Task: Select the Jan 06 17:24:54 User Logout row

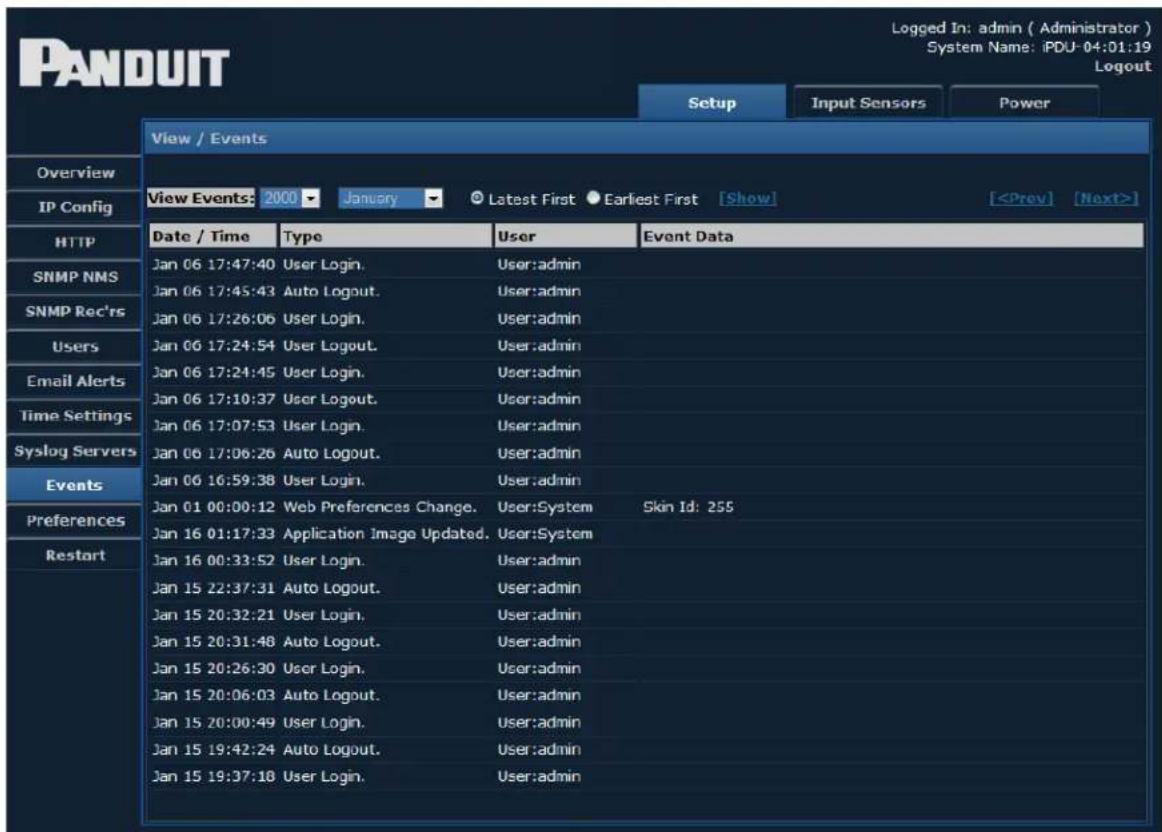Action: click(646, 345)
